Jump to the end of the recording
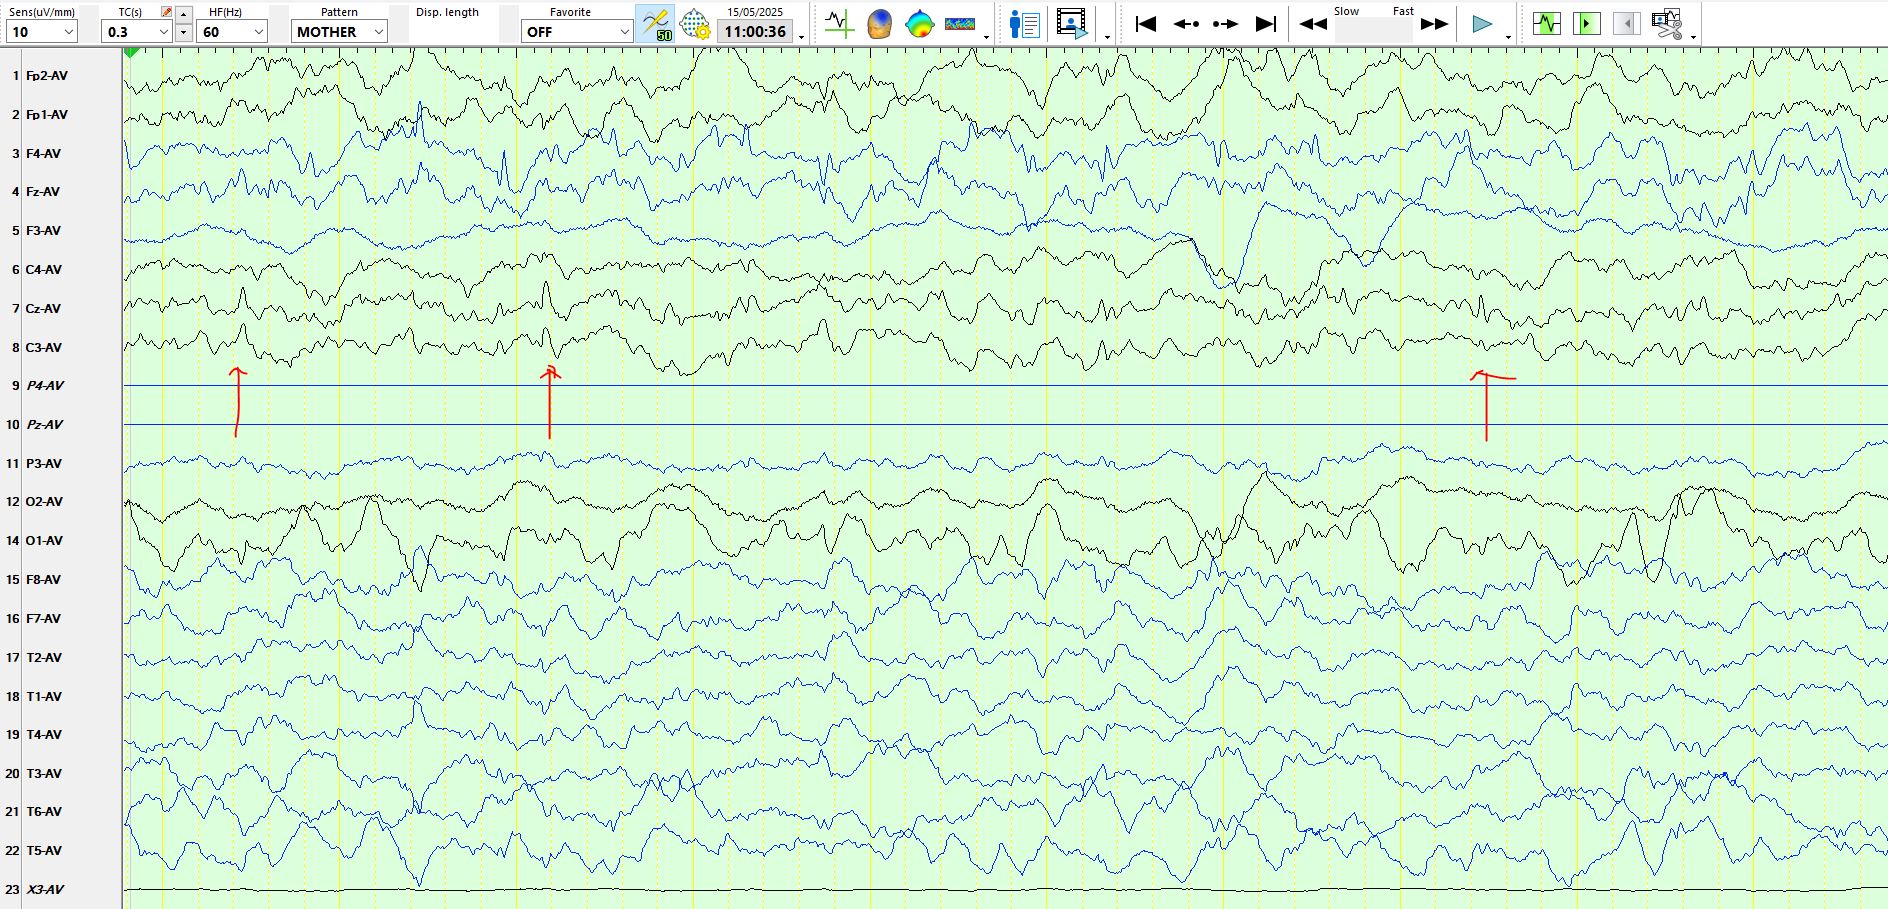Image resolution: width=1888 pixels, height=909 pixels. click(1266, 24)
